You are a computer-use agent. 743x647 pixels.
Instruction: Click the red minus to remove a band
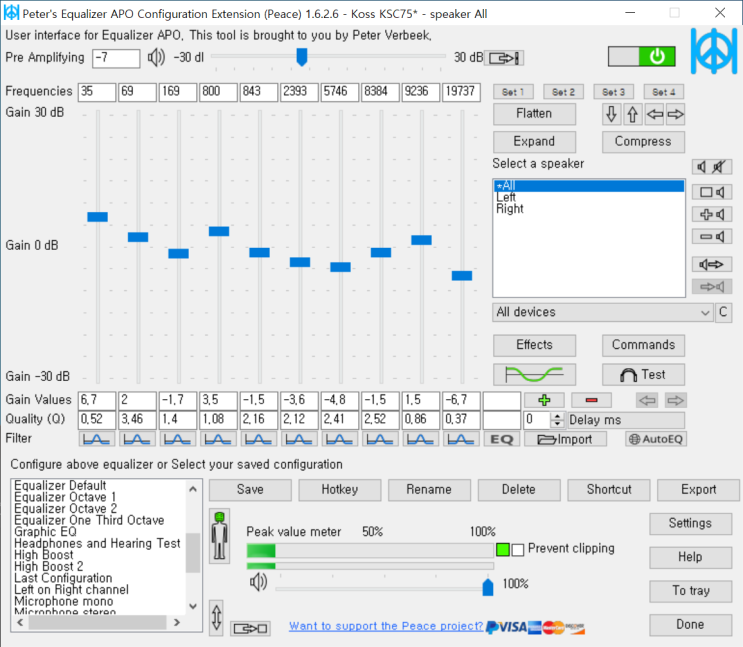coord(591,400)
